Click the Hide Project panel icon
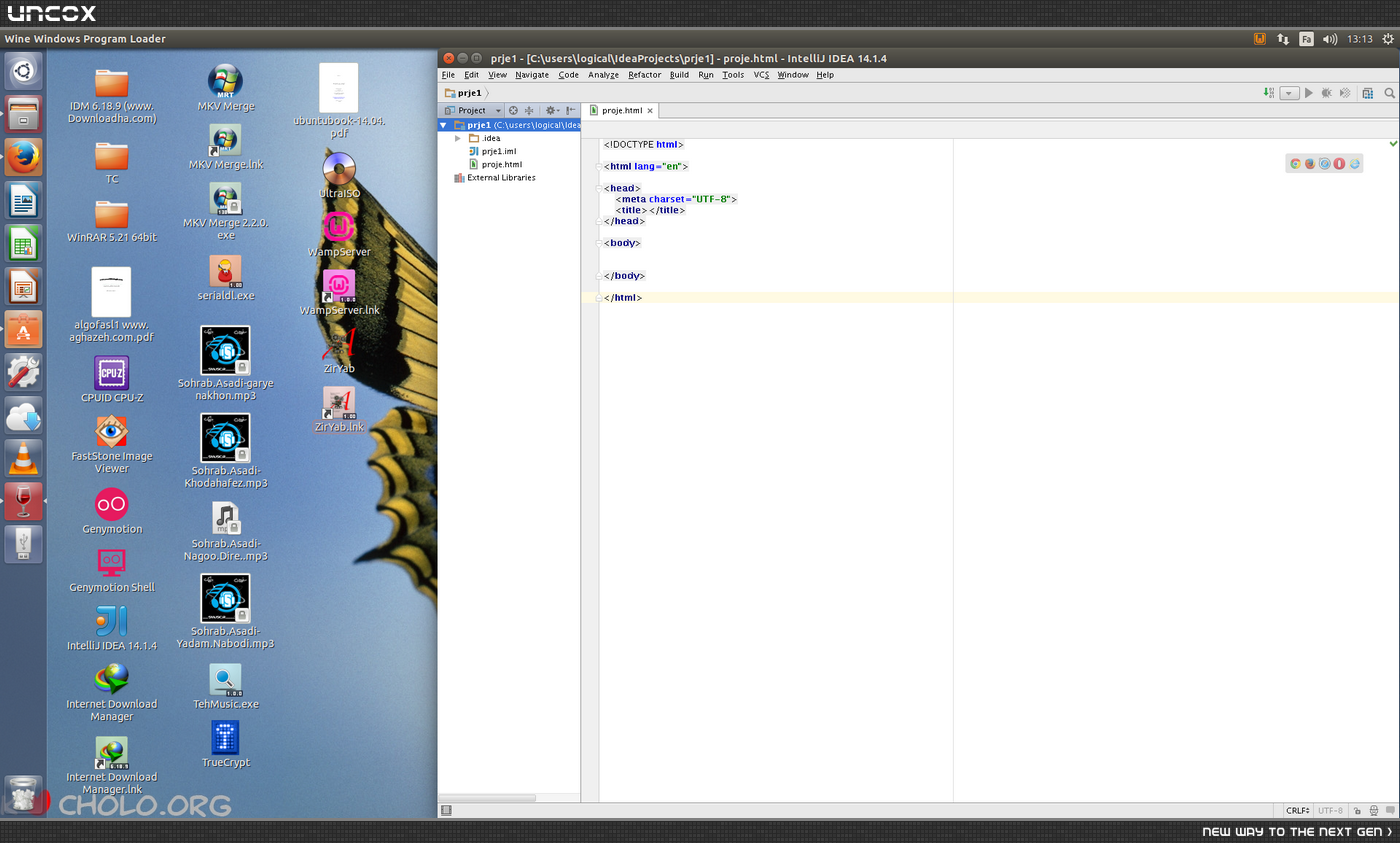The image size is (1400, 843). pyautogui.click(x=570, y=110)
